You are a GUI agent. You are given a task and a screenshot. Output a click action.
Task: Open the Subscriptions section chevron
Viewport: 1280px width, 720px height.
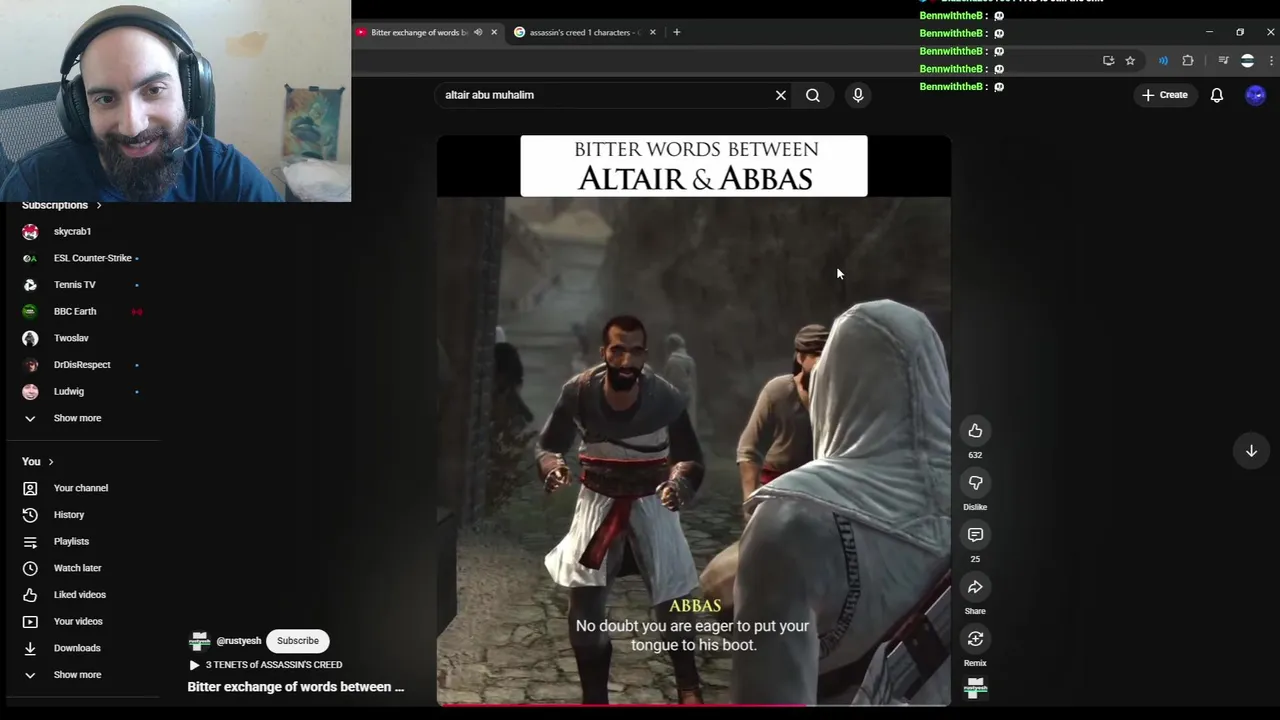[x=98, y=205]
